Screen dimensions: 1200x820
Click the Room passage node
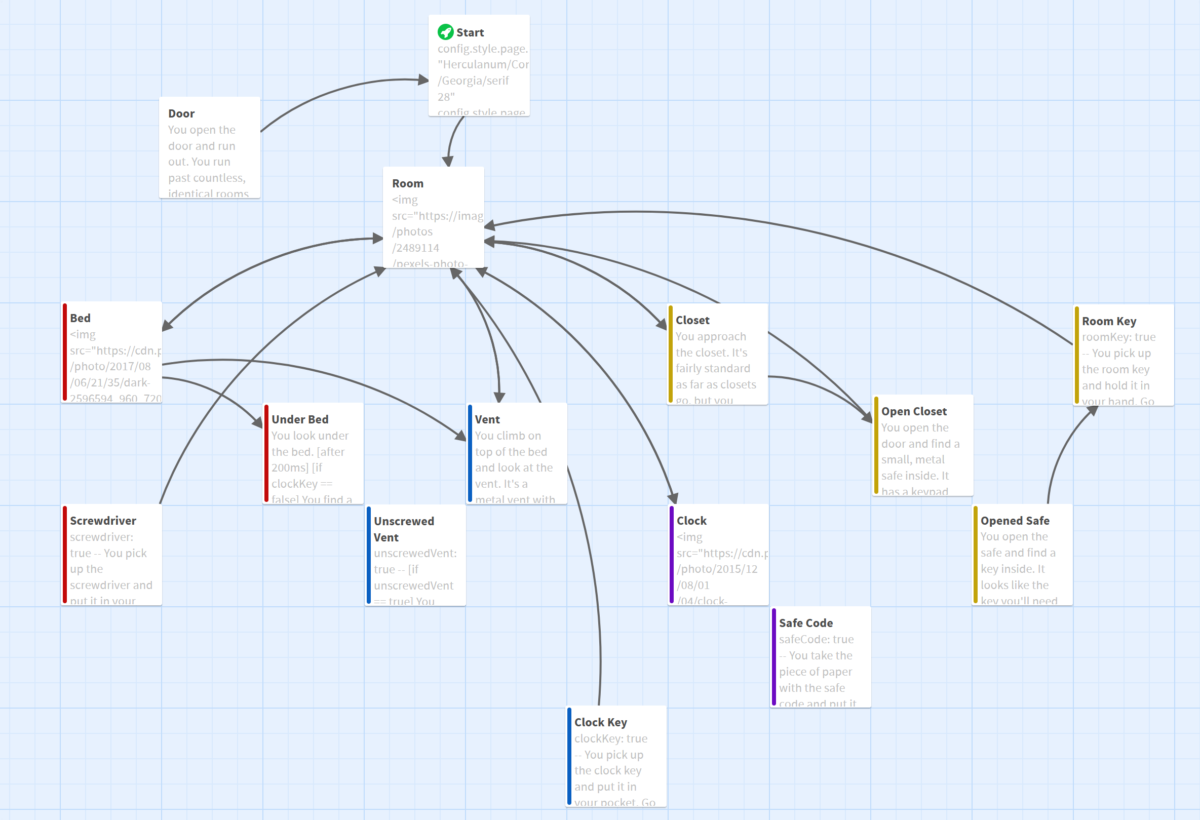[434, 218]
